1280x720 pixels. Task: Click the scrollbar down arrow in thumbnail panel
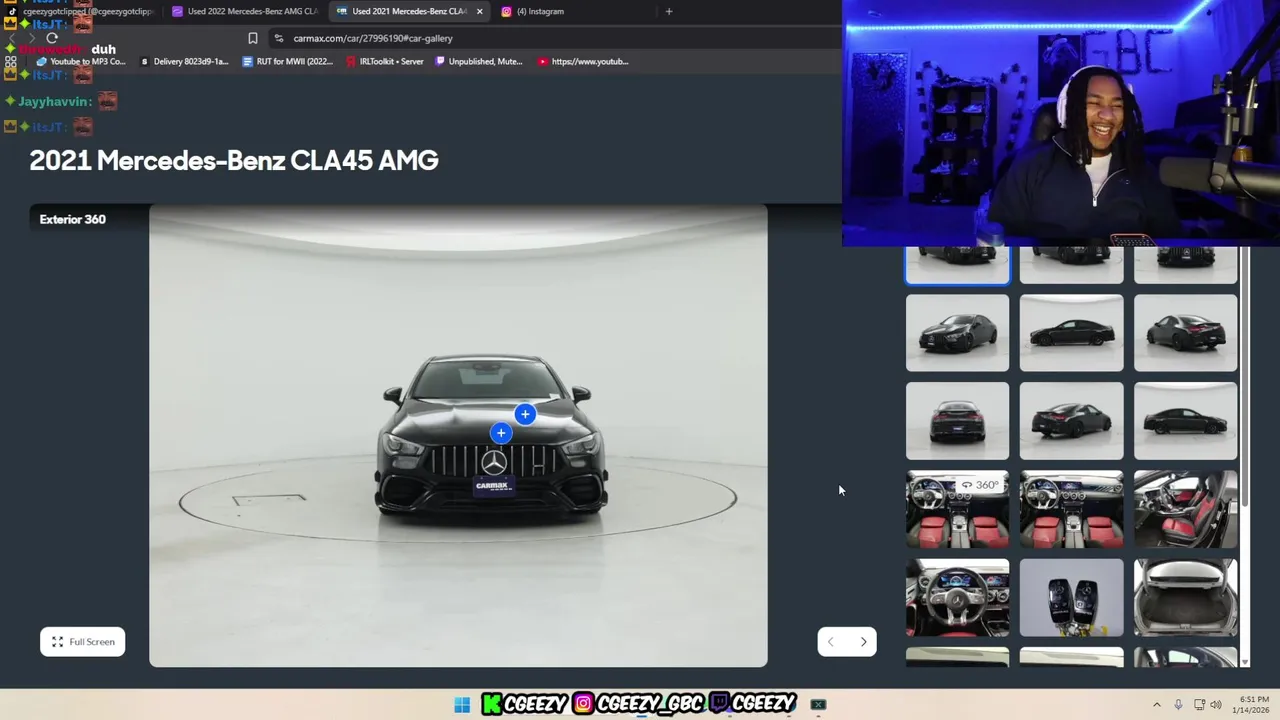[1245, 661]
